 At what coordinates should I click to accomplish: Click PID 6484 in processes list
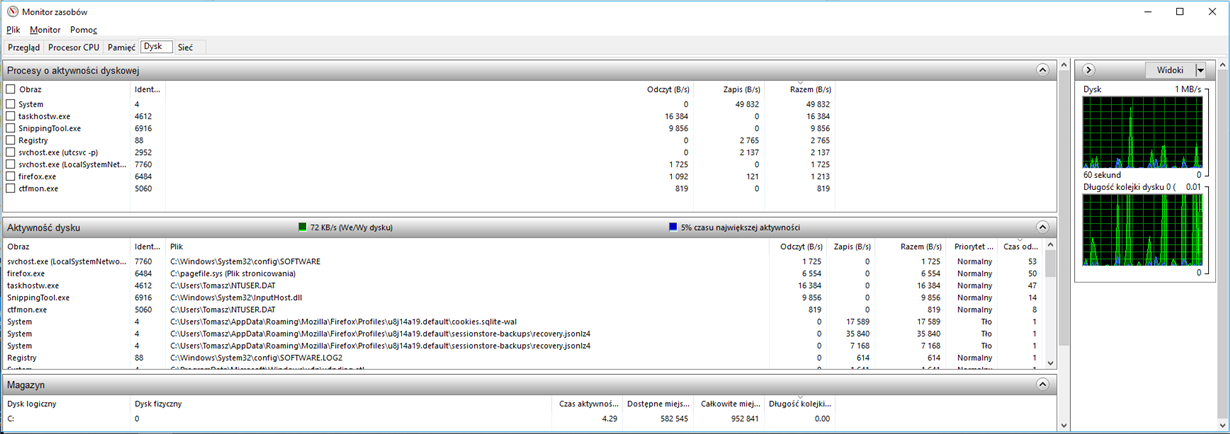143,176
